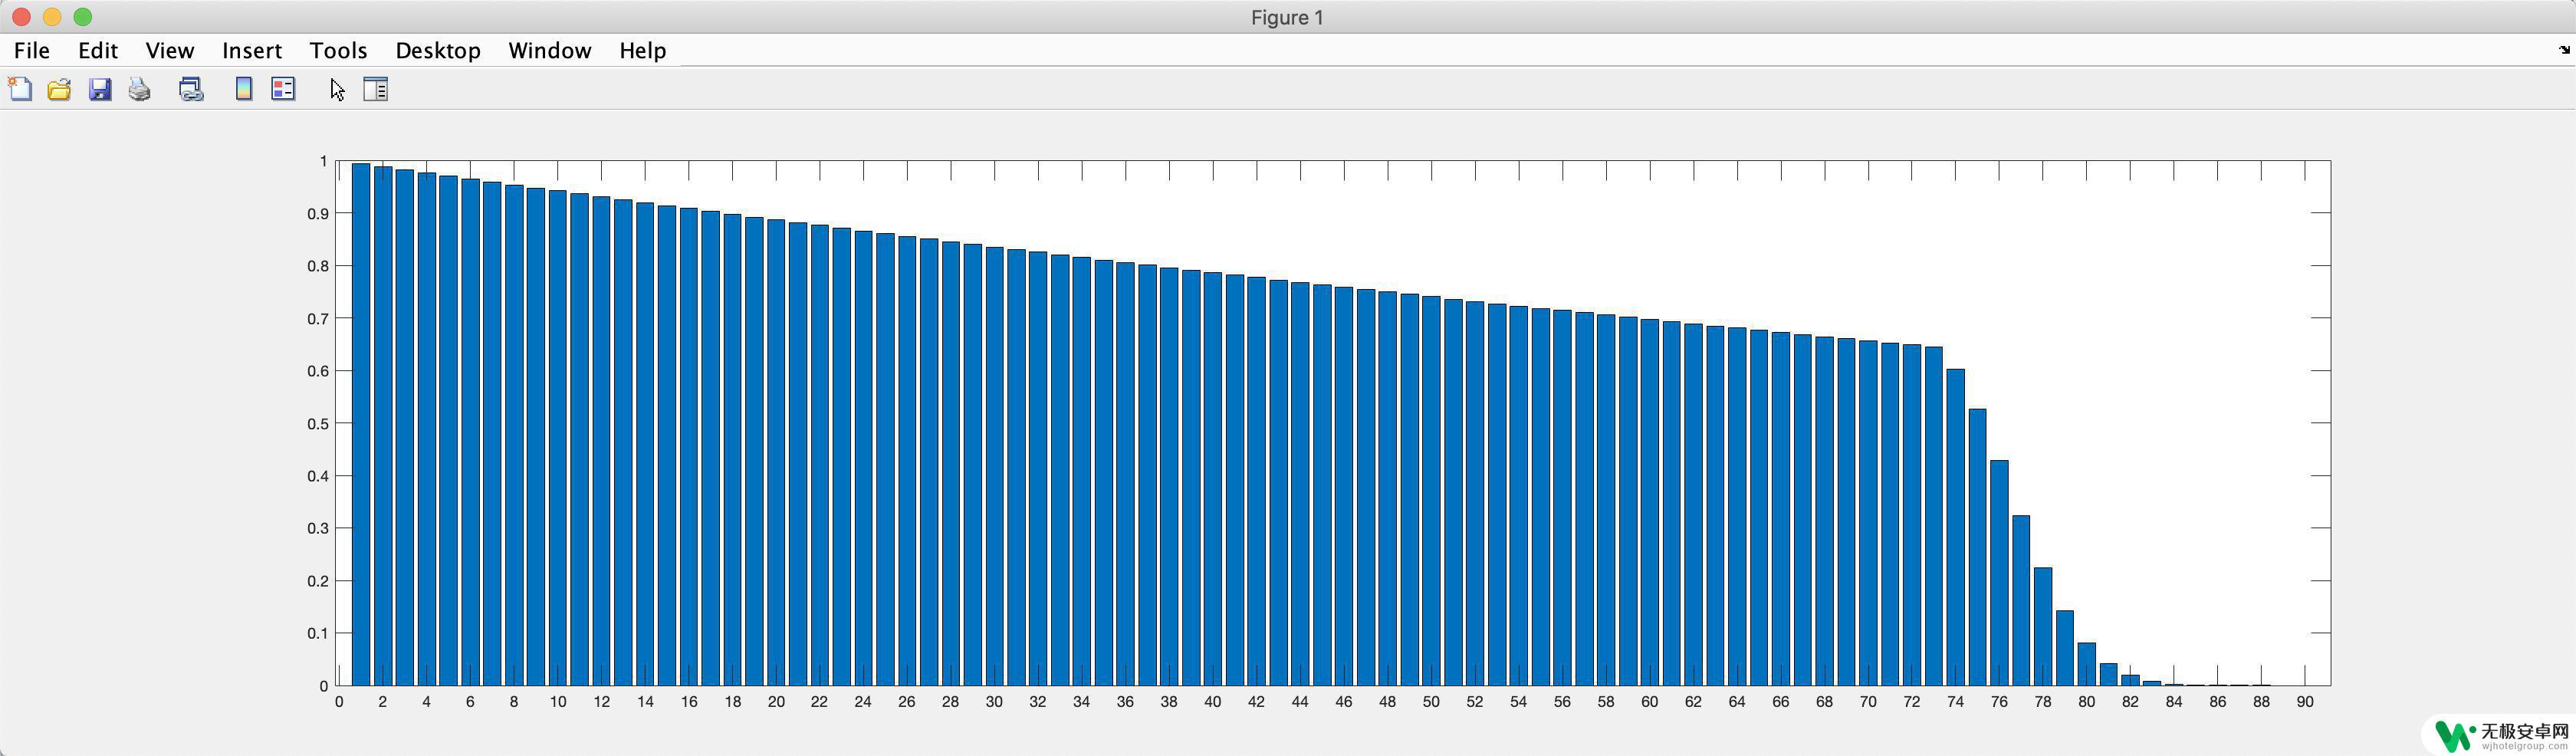Select the bar above x-axis label 40

tap(1213, 479)
